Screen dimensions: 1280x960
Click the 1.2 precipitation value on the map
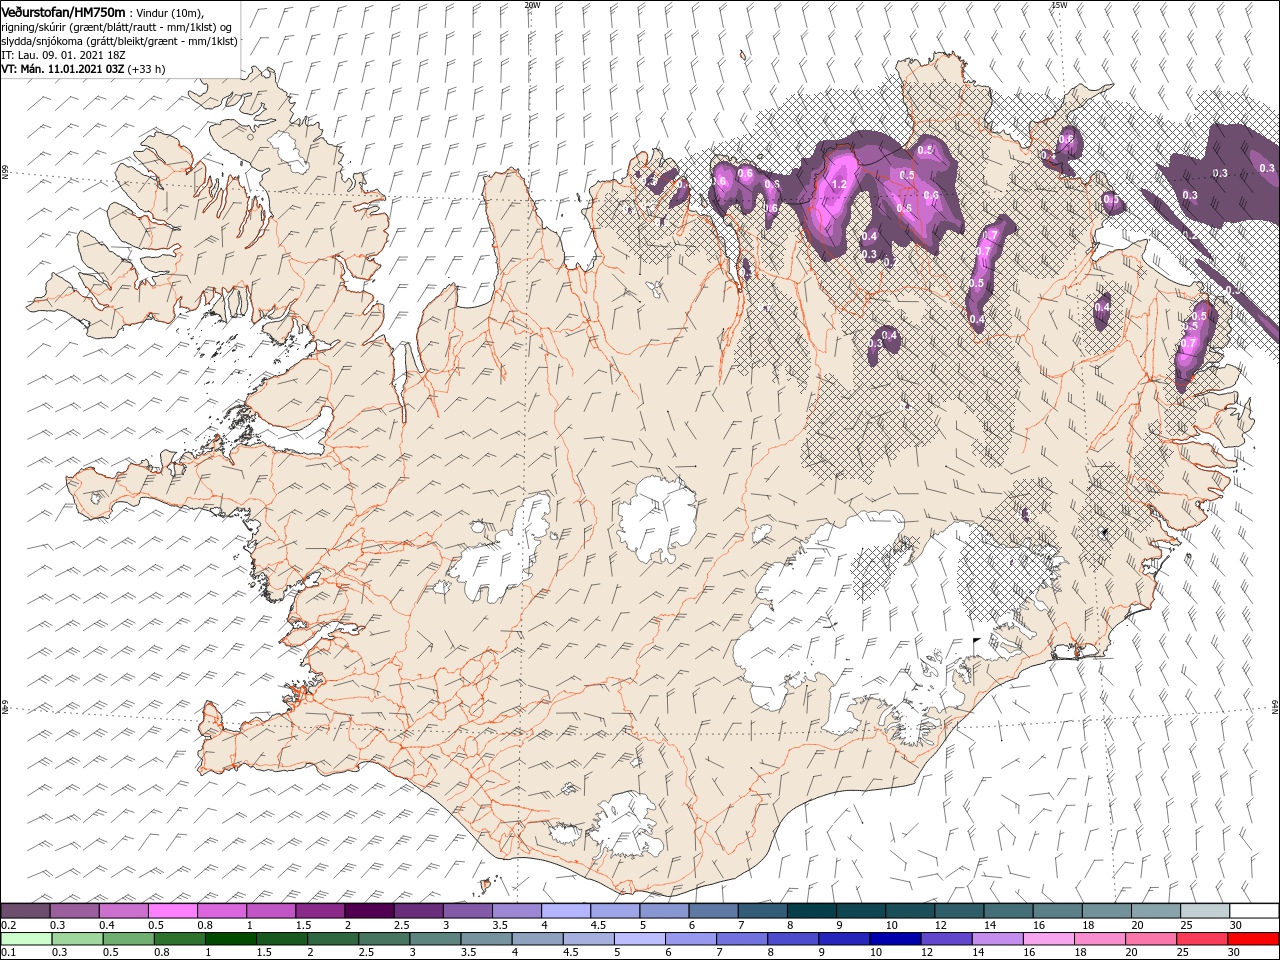click(840, 185)
